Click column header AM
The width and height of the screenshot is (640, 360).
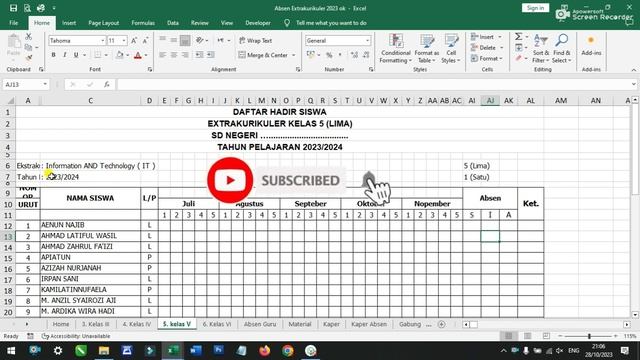tap(561, 100)
